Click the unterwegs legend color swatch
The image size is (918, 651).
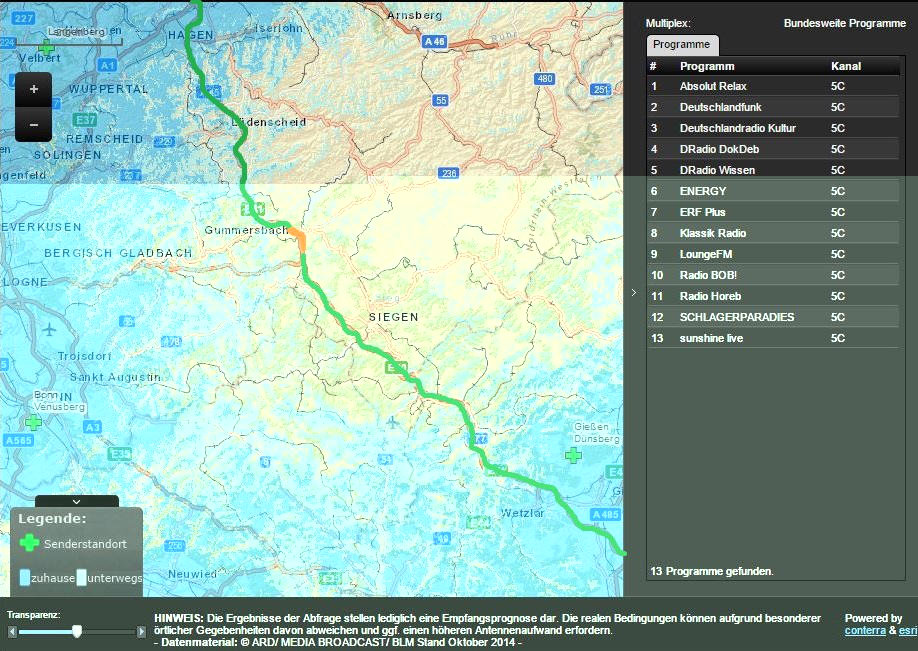(x=82, y=577)
